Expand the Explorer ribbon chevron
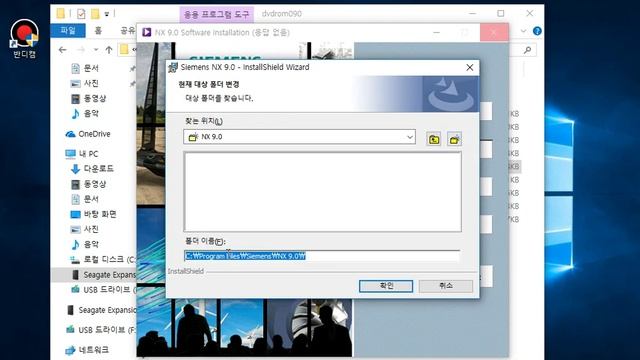 [x=523, y=31]
